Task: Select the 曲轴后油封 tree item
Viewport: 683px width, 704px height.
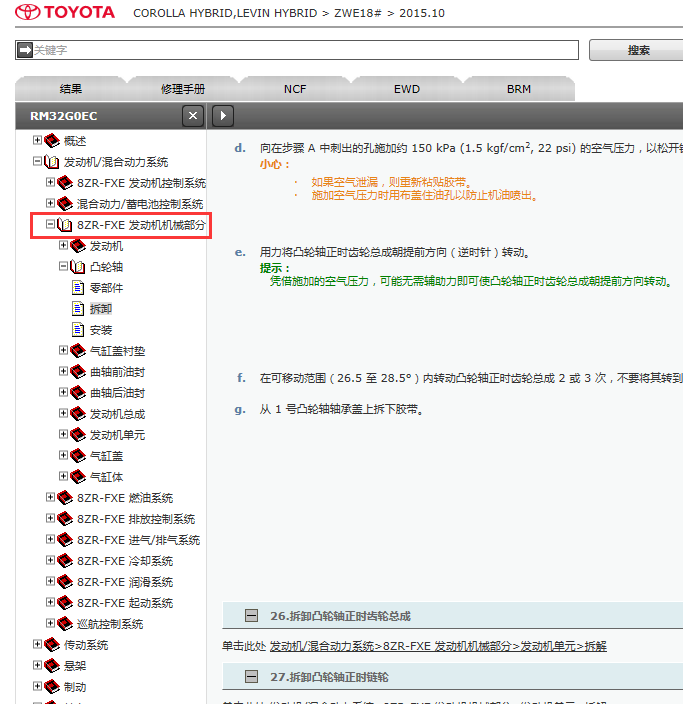Action: pyautogui.click(x=117, y=393)
